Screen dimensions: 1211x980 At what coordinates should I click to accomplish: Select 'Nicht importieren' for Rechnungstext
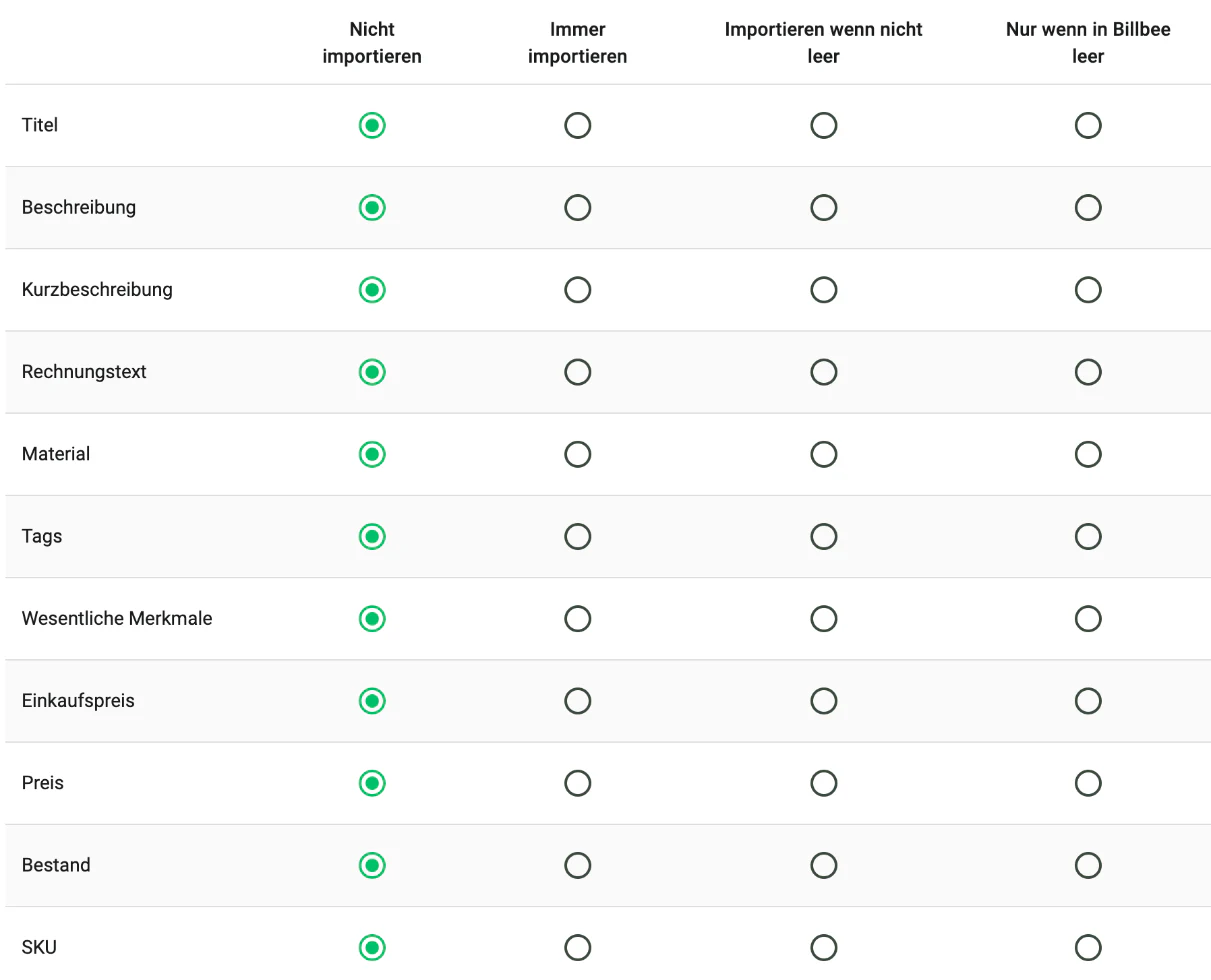click(372, 372)
